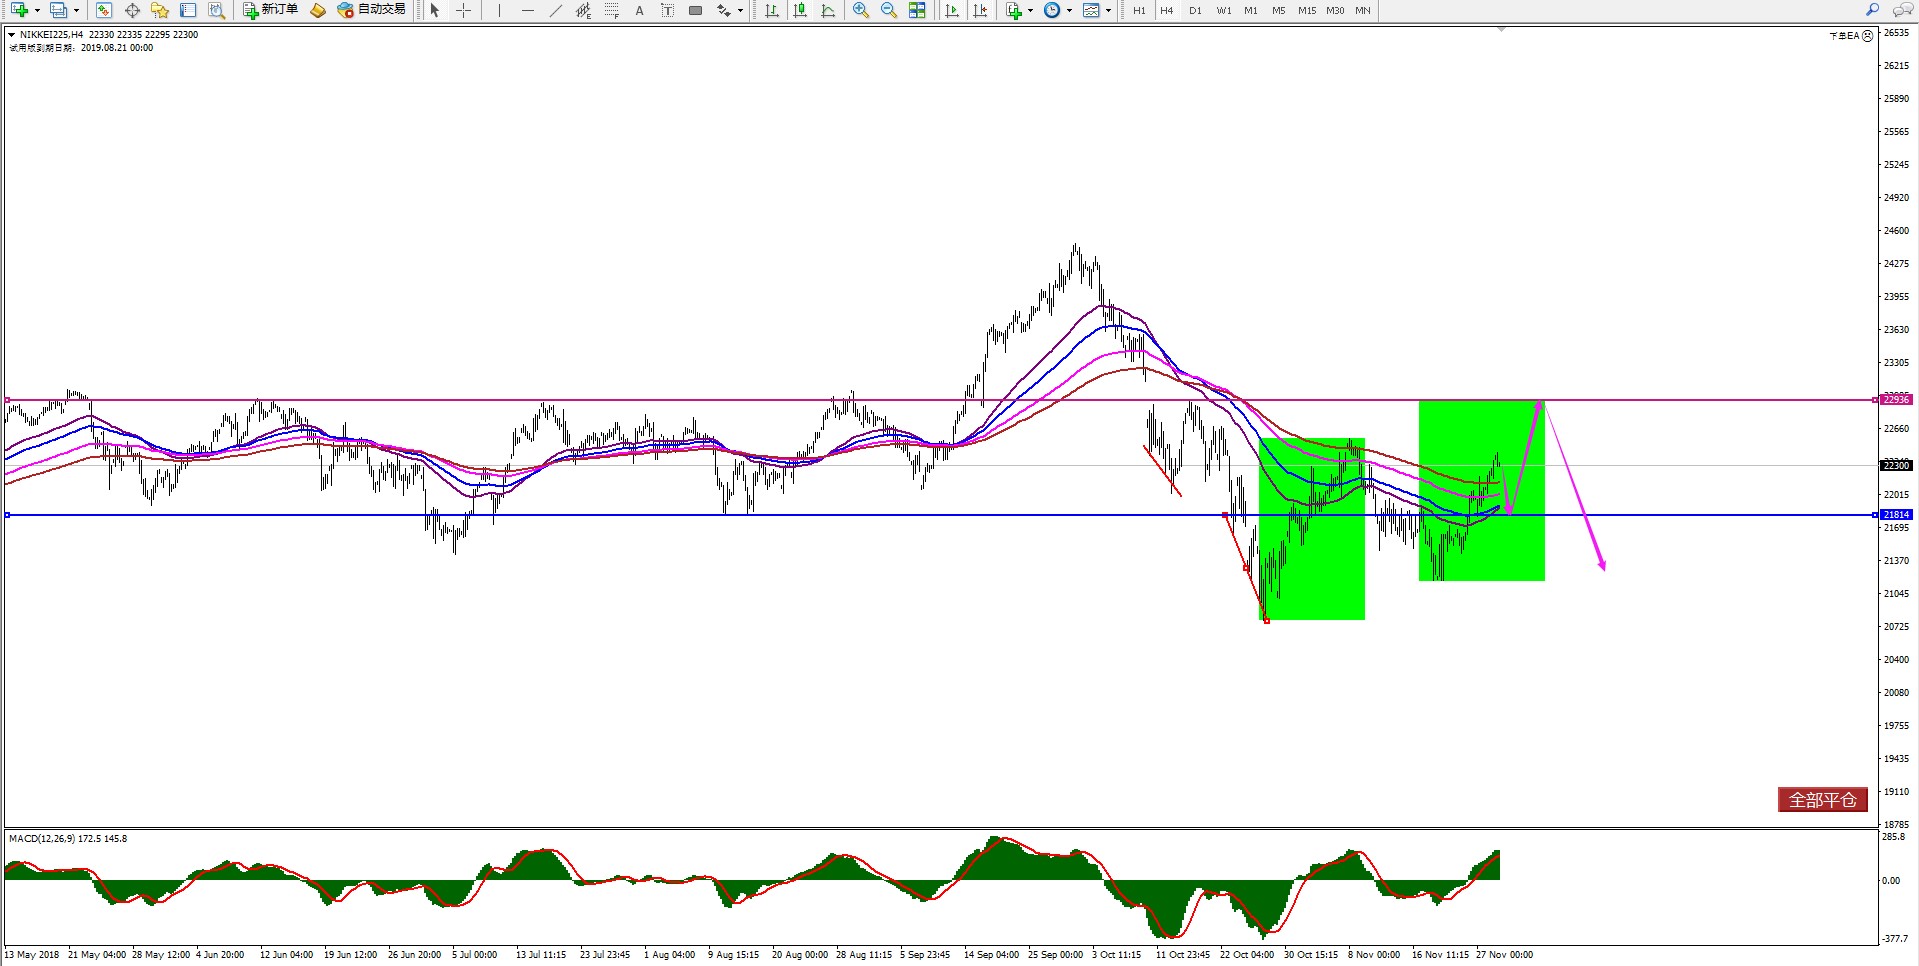Switch to H1 timeframe
The image size is (1919, 966).
point(1139,10)
